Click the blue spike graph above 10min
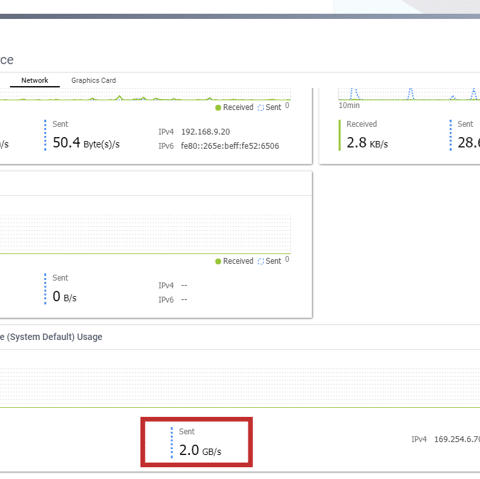Viewport: 480px width, 479px height. [409, 94]
